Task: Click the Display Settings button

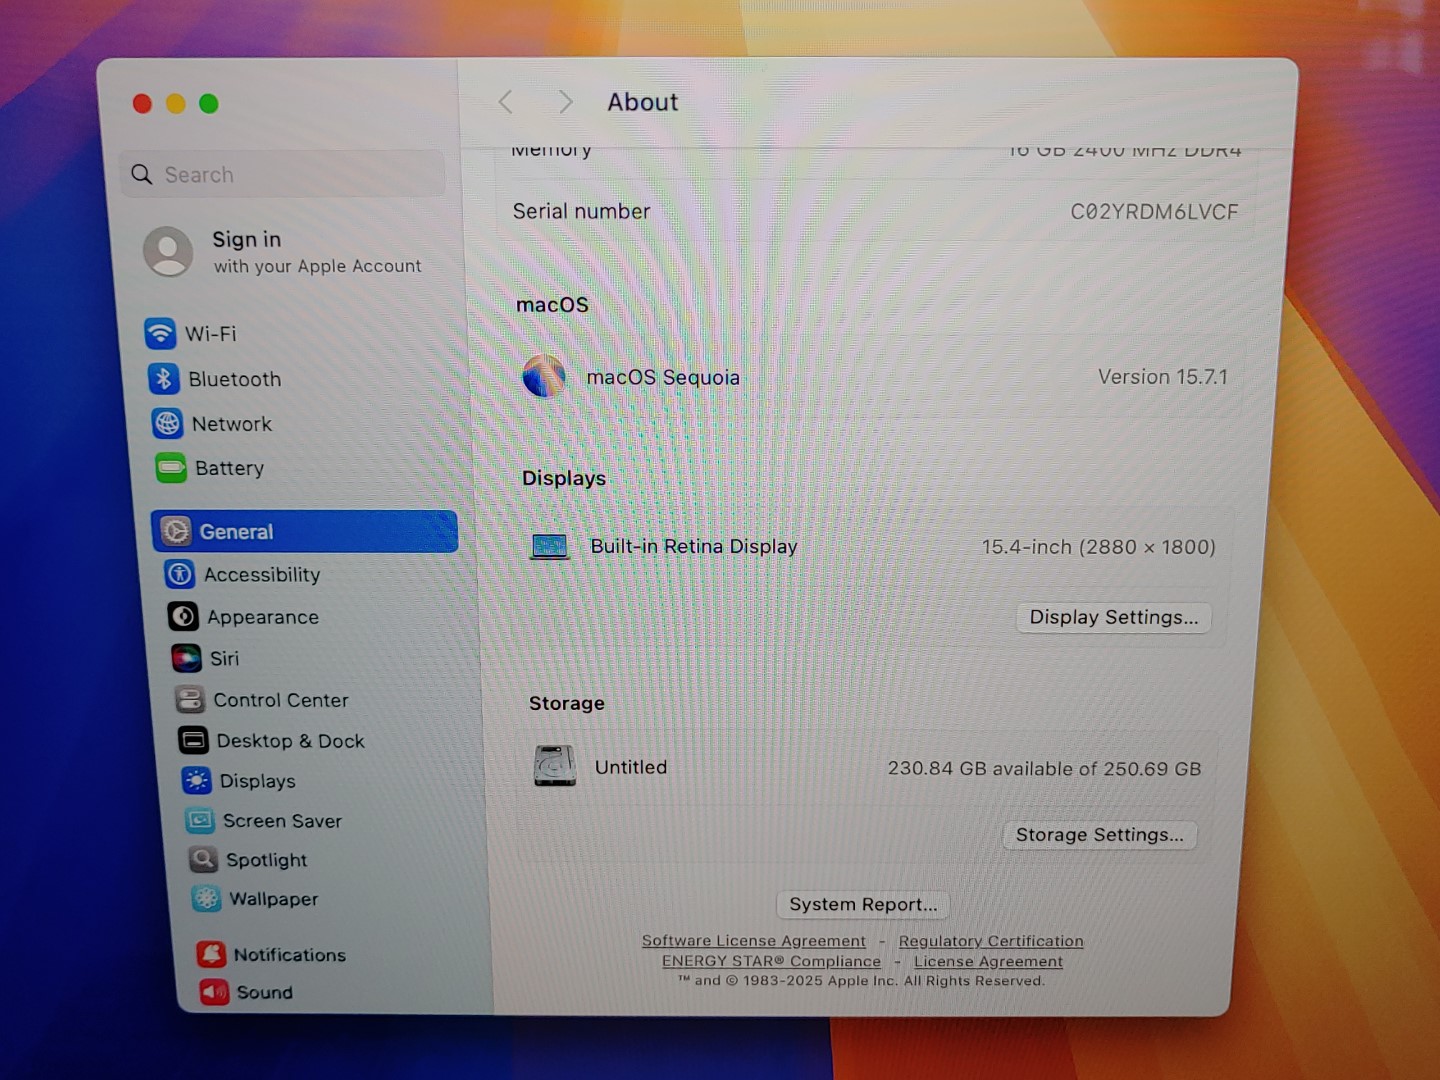Action: click(x=1113, y=617)
